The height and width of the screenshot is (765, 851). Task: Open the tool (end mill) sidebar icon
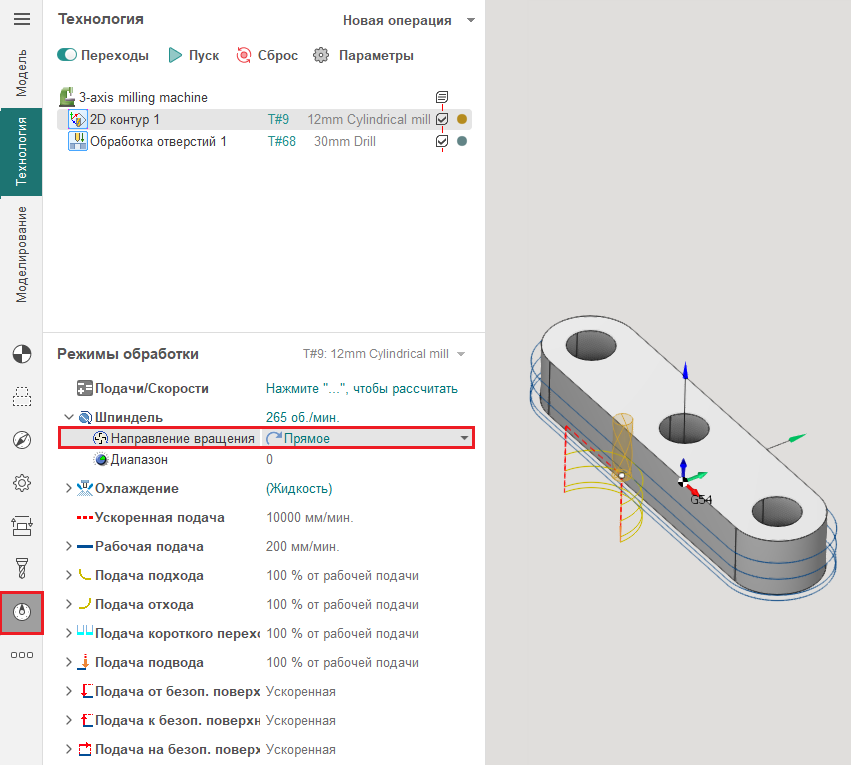pyautogui.click(x=21, y=568)
